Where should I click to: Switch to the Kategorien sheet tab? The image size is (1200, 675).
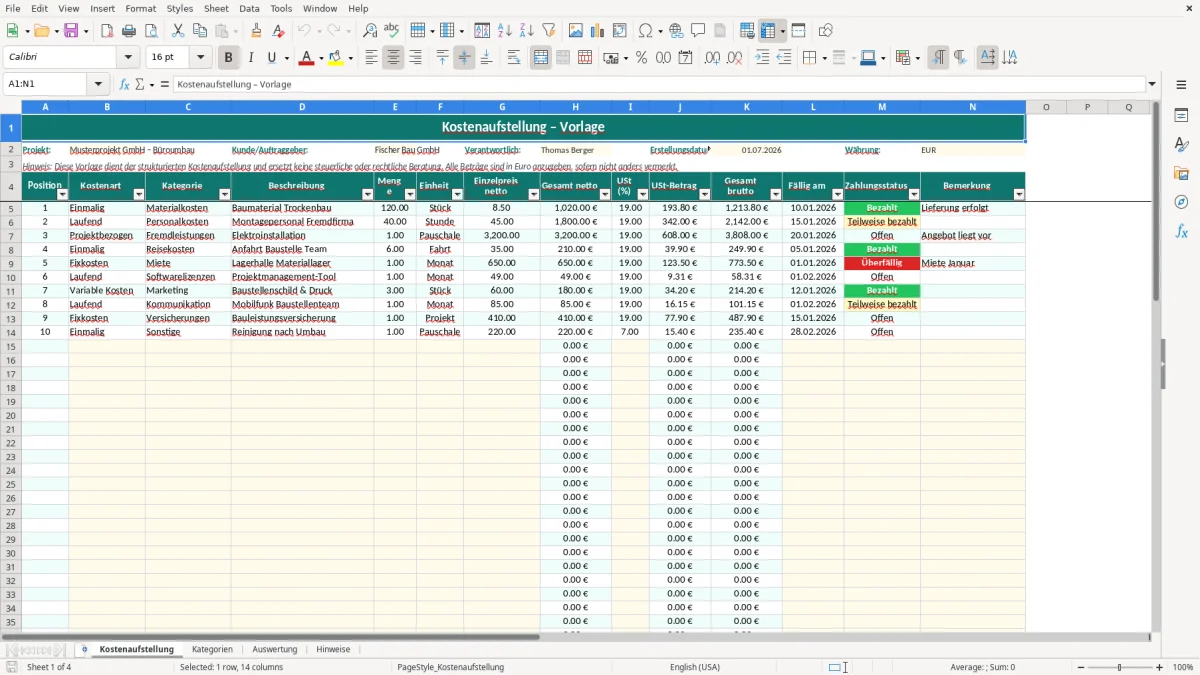pyautogui.click(x=212, y=649)
